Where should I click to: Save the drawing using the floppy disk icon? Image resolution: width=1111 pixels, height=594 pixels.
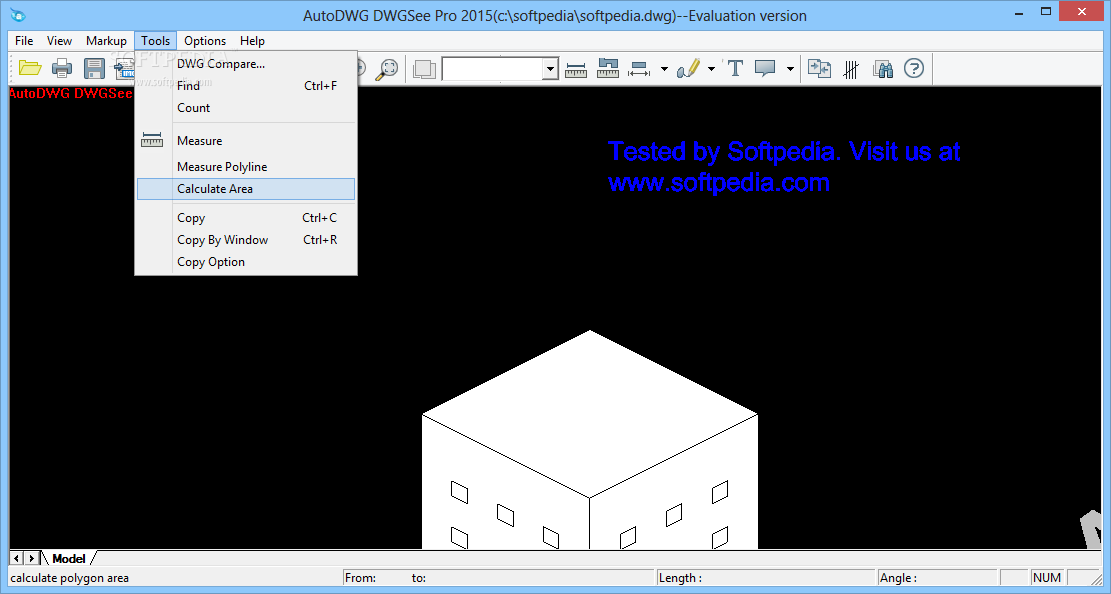click(94, 68)
